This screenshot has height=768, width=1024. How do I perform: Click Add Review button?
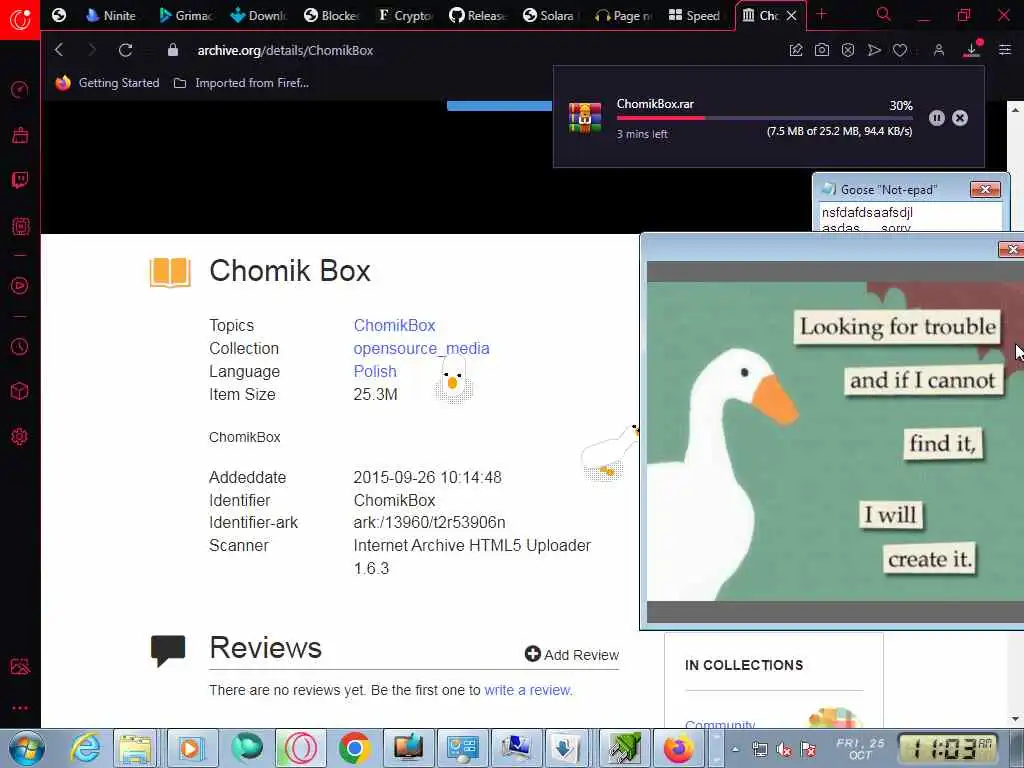[x=572, y=654]
